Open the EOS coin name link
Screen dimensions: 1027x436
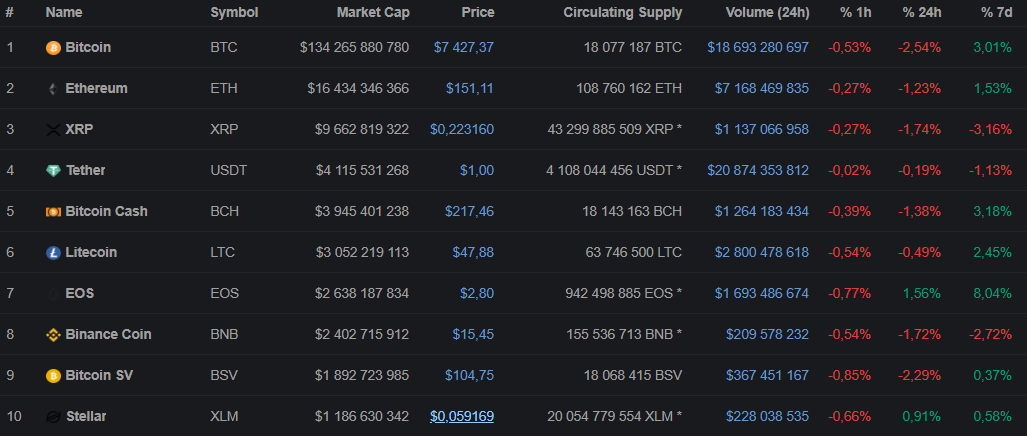point(80,293)
